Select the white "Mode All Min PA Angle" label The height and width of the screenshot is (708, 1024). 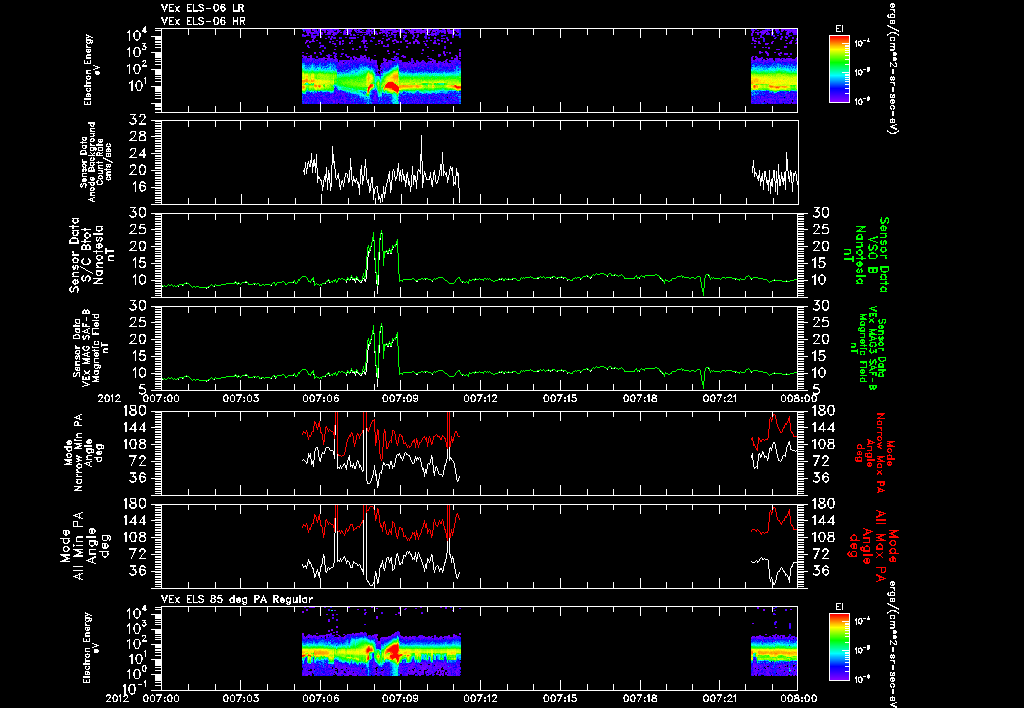(85, 545)
